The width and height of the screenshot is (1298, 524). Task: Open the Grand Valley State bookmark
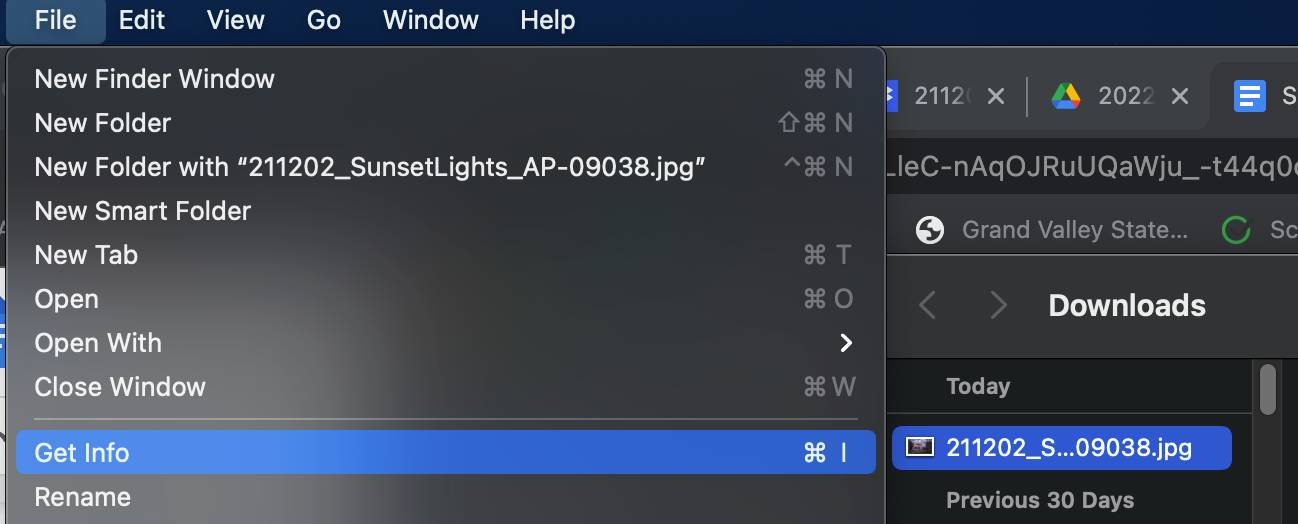(x=1060, y=230)
